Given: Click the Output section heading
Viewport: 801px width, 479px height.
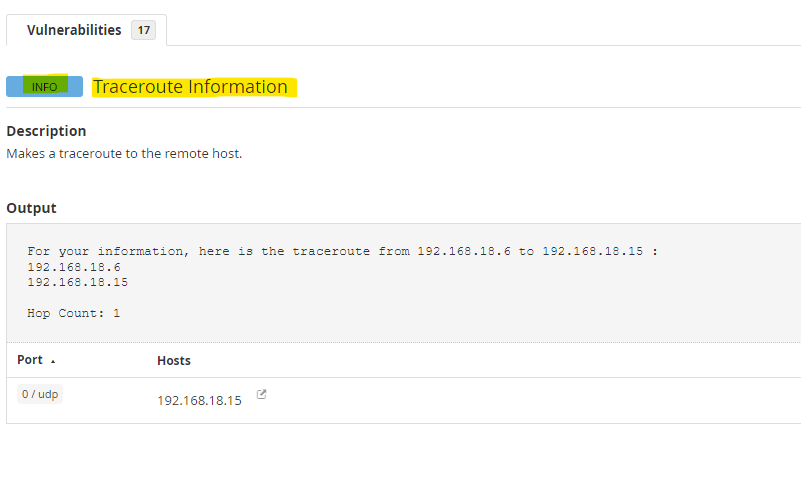Looking at the screenshot, I should tap(31, 208).
